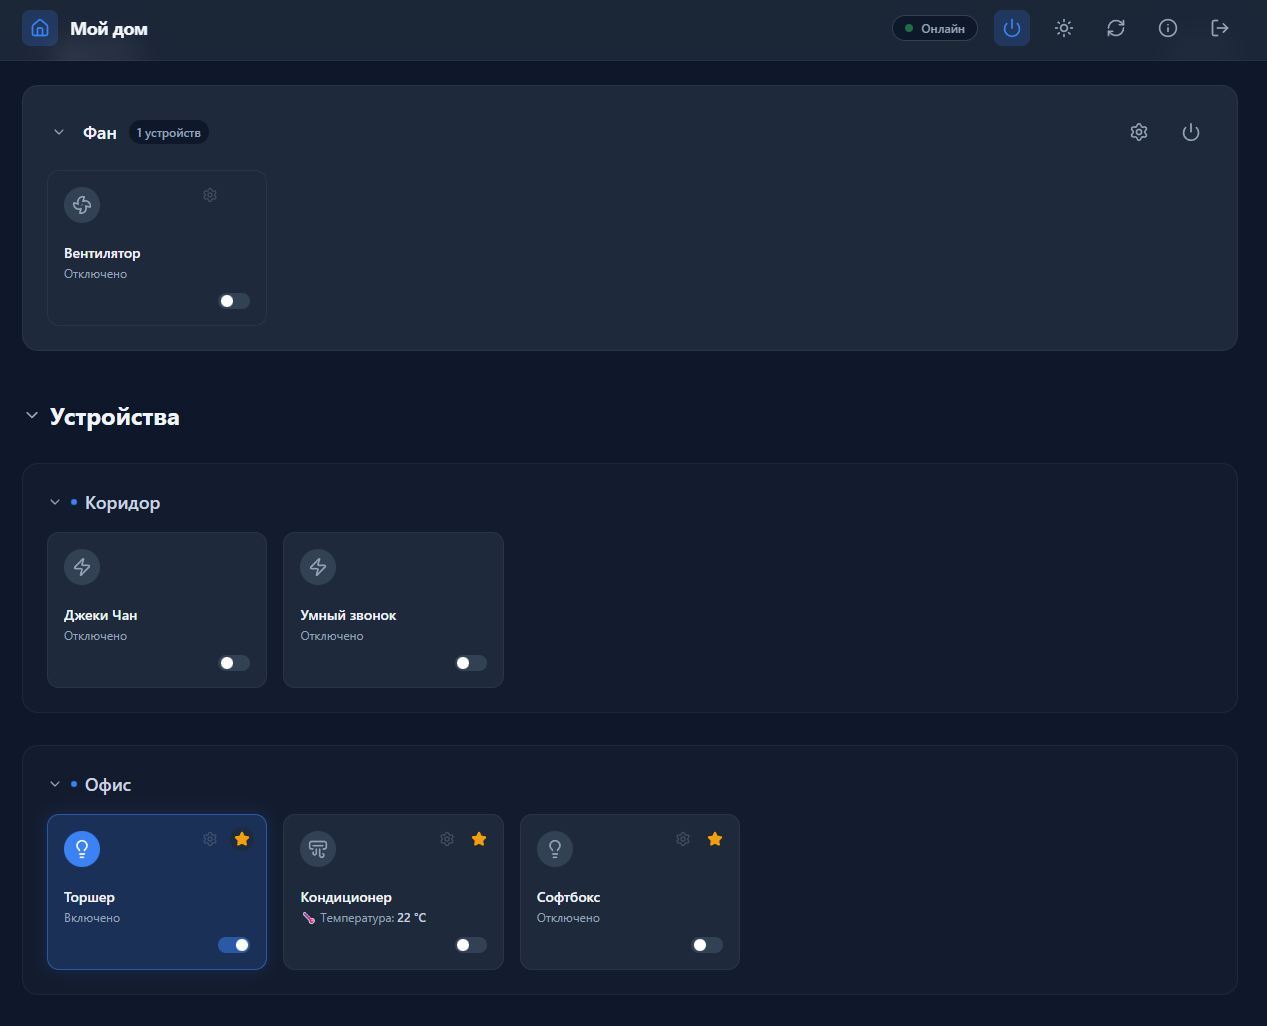Click the Софтбокс device name
Image resolution: width=1267 pixels, height=1026 pixels.
click(568, 897)
